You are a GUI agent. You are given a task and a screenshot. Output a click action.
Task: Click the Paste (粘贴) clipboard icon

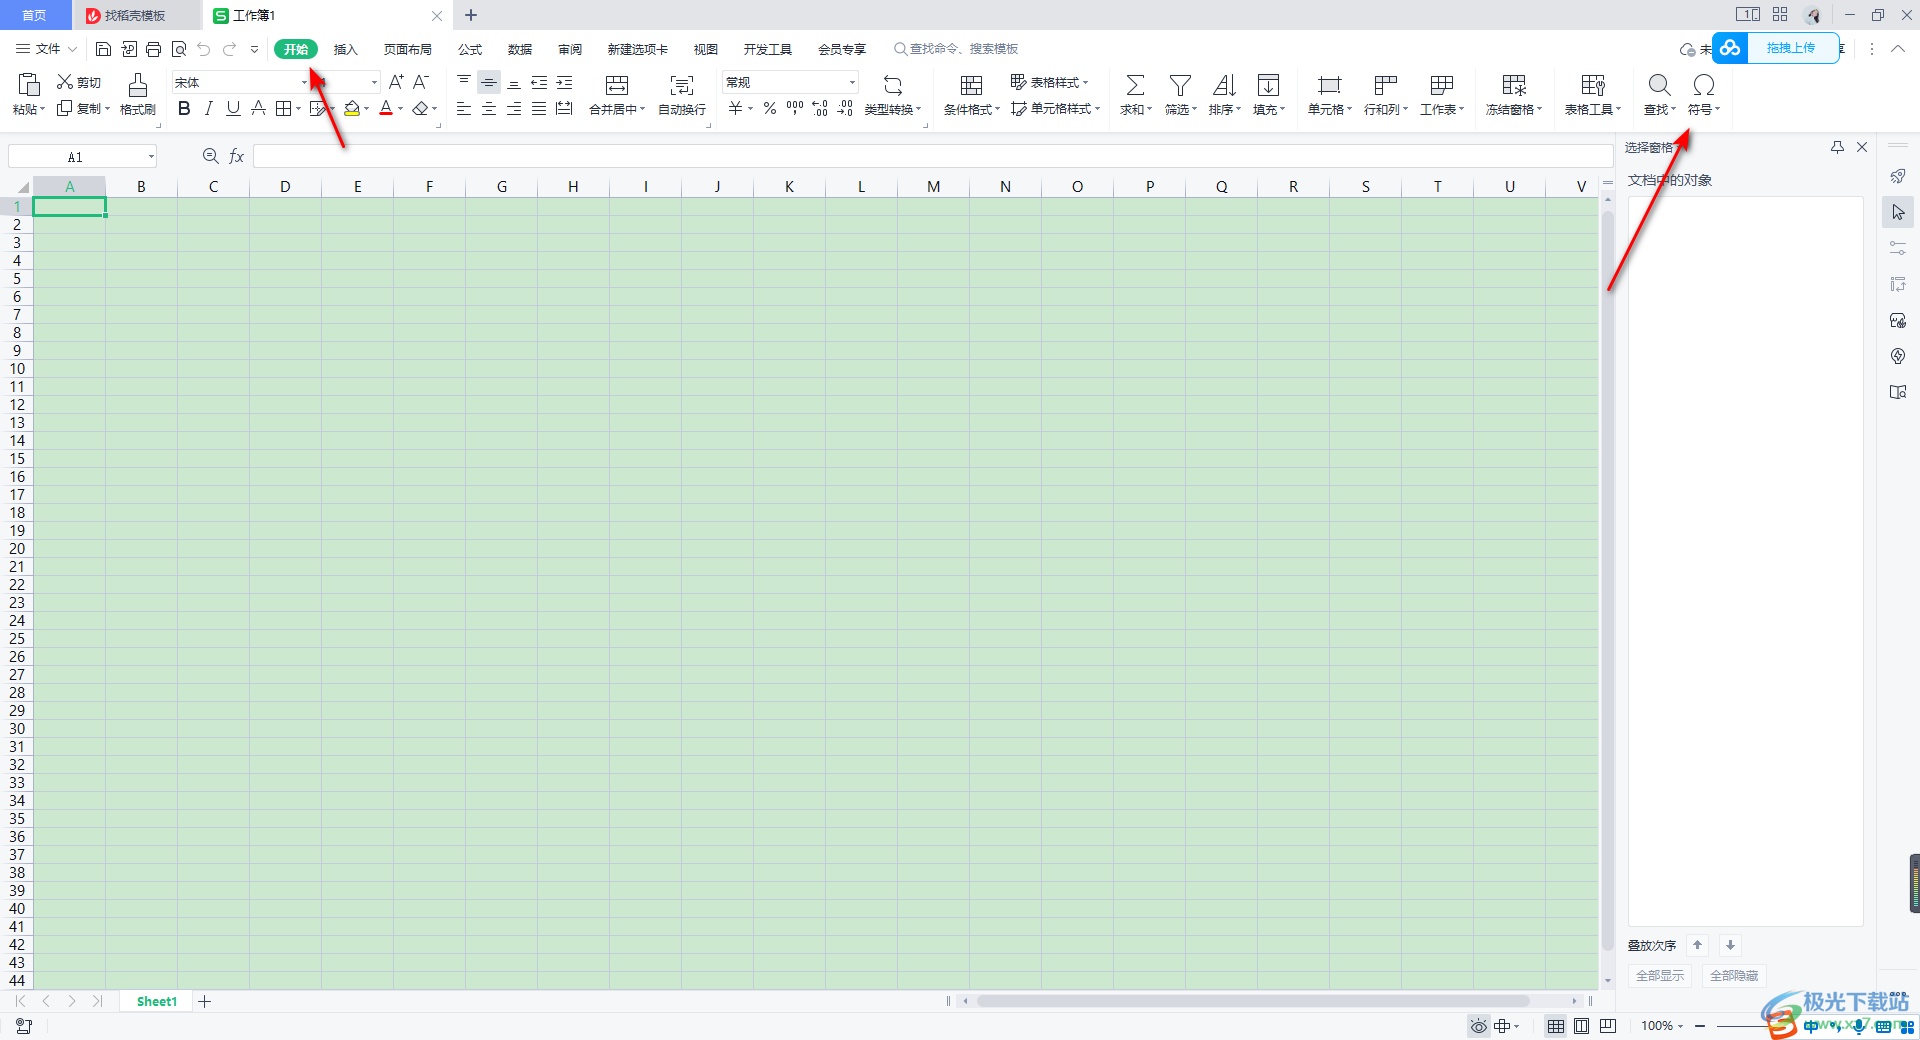click(x=29, y=84)
